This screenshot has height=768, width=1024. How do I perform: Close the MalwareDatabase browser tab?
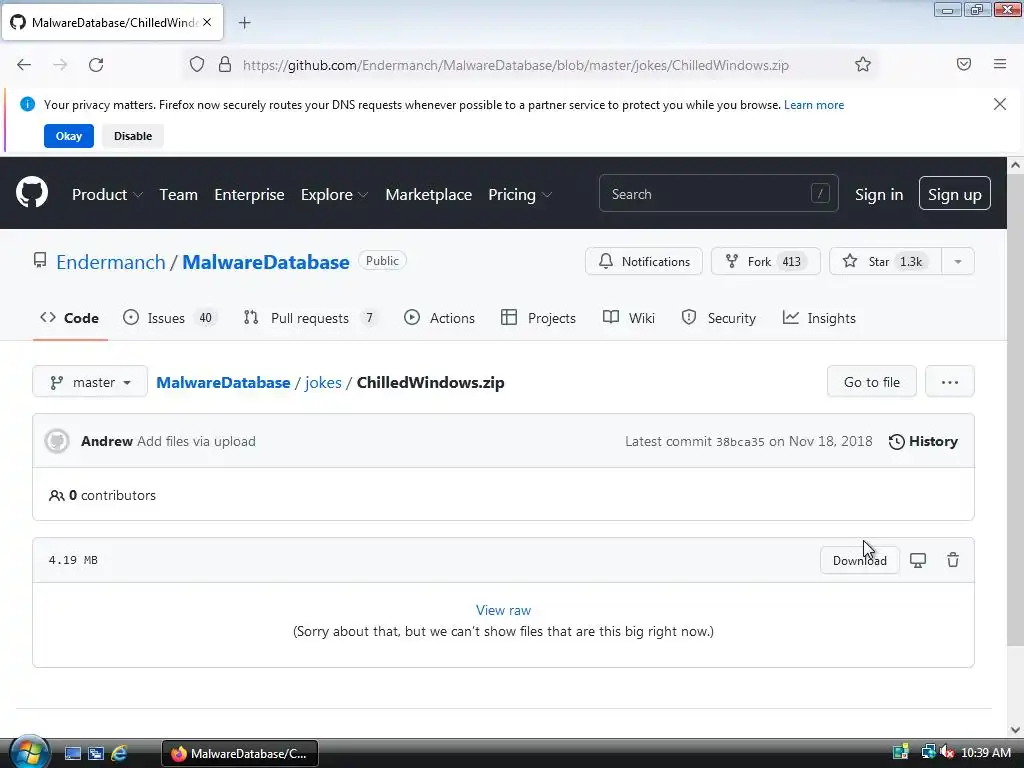[207, 22]
